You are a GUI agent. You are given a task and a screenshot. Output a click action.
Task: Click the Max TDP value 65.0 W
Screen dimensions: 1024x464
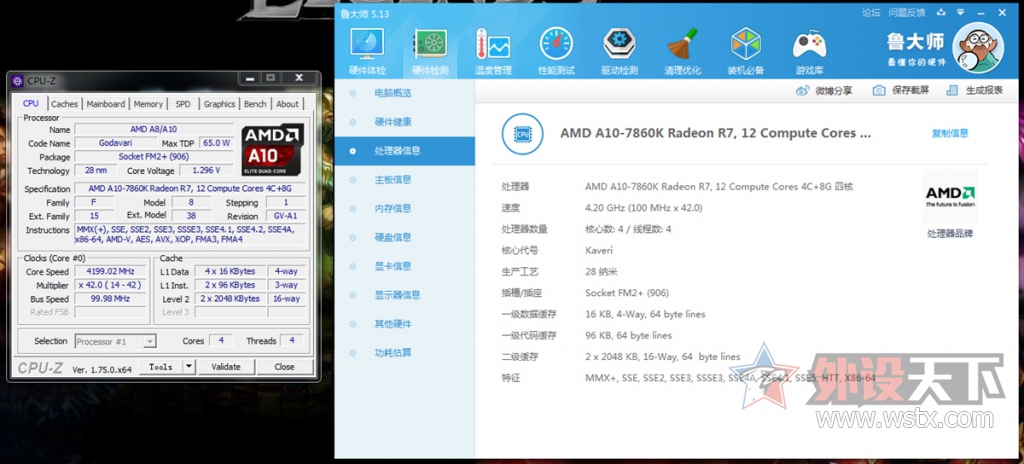coord(216,143)
